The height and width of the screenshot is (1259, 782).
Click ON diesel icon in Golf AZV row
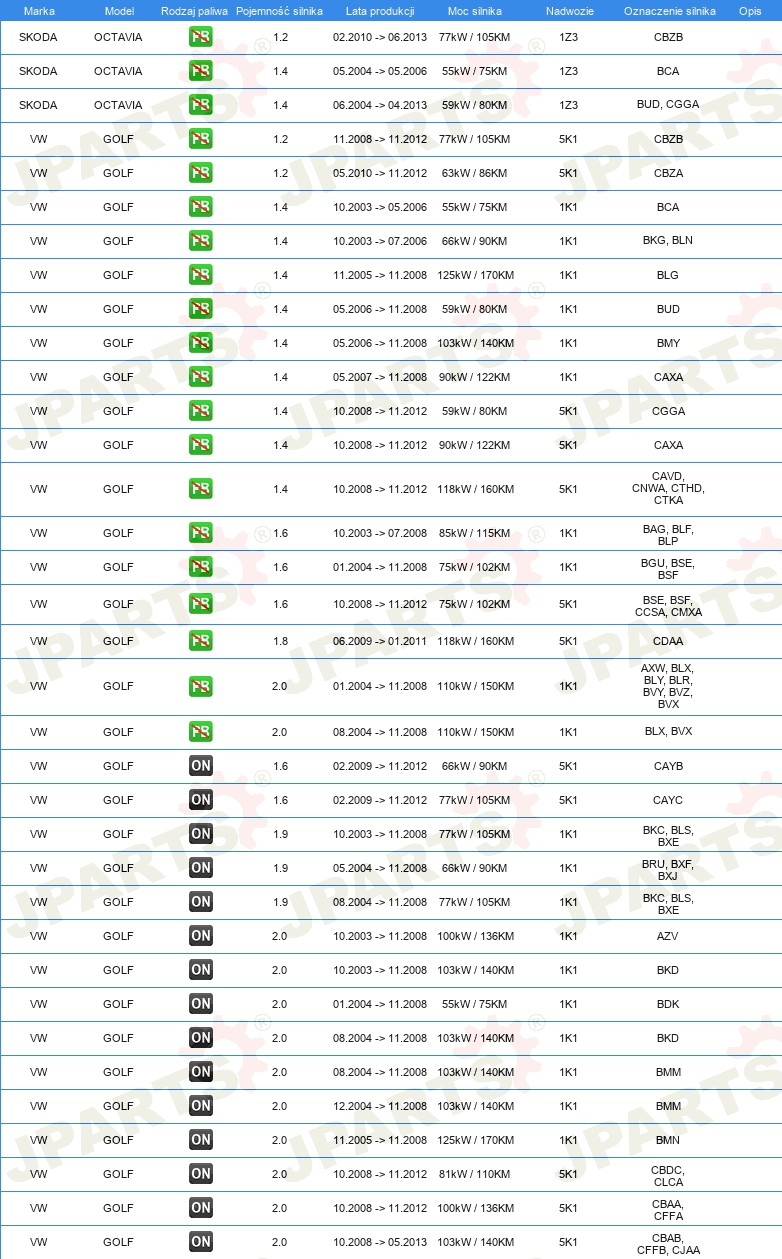pos(201,936)
